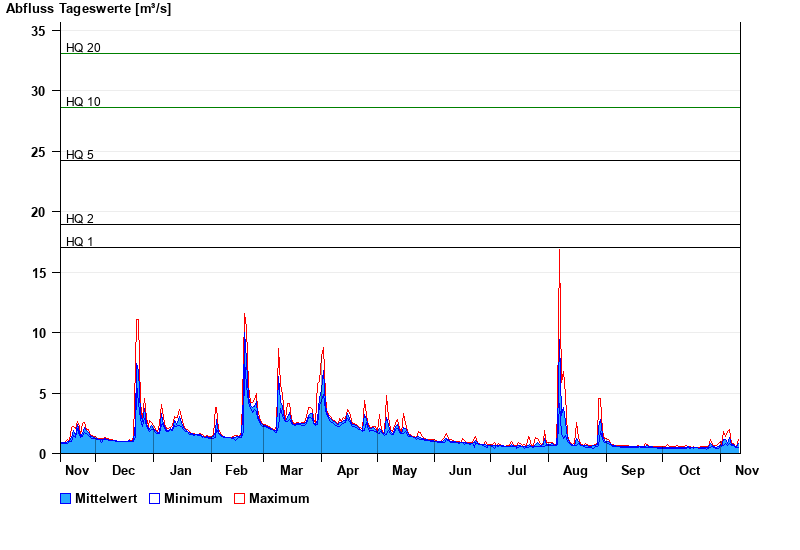Select the Dec month label on axis
800x550 pixels.
[x=124, y=470]
